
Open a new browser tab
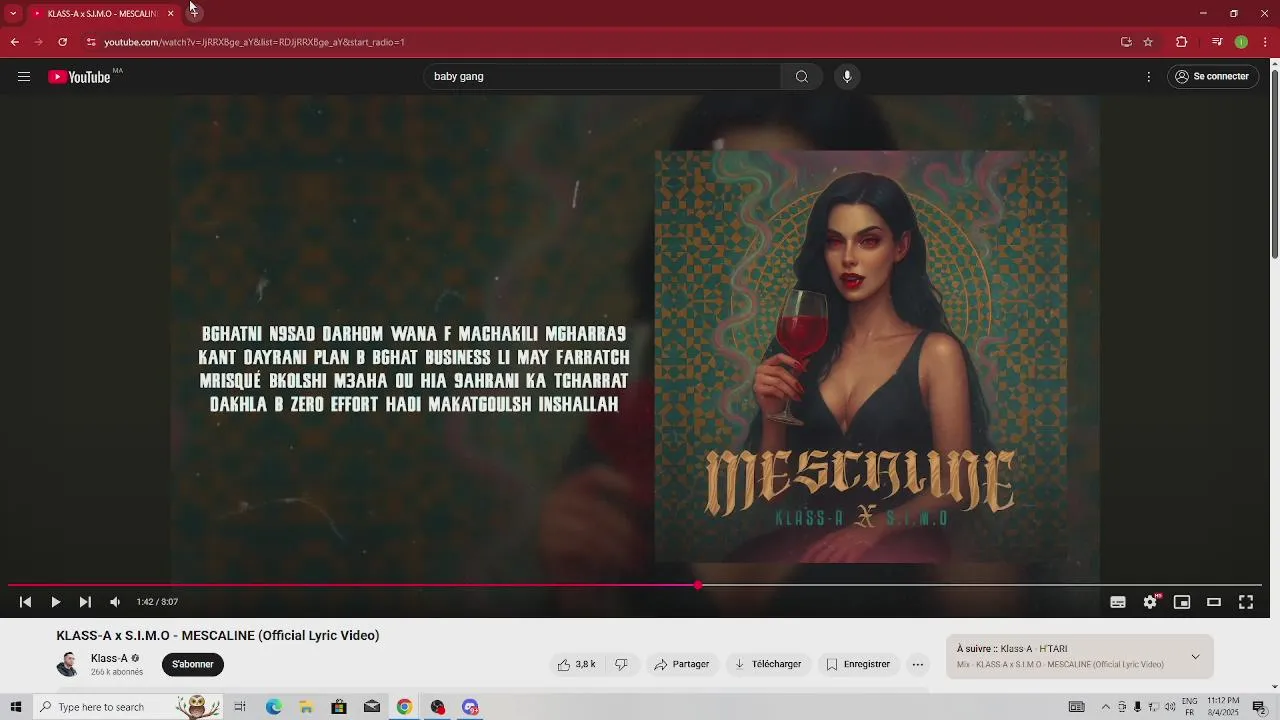pyautogui.click(x=194, y=13)
